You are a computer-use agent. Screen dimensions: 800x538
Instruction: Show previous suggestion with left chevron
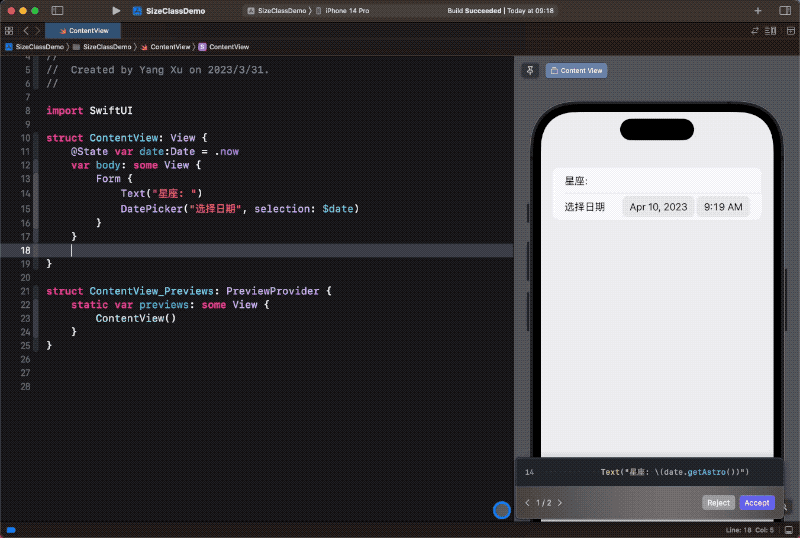point(527,503)
